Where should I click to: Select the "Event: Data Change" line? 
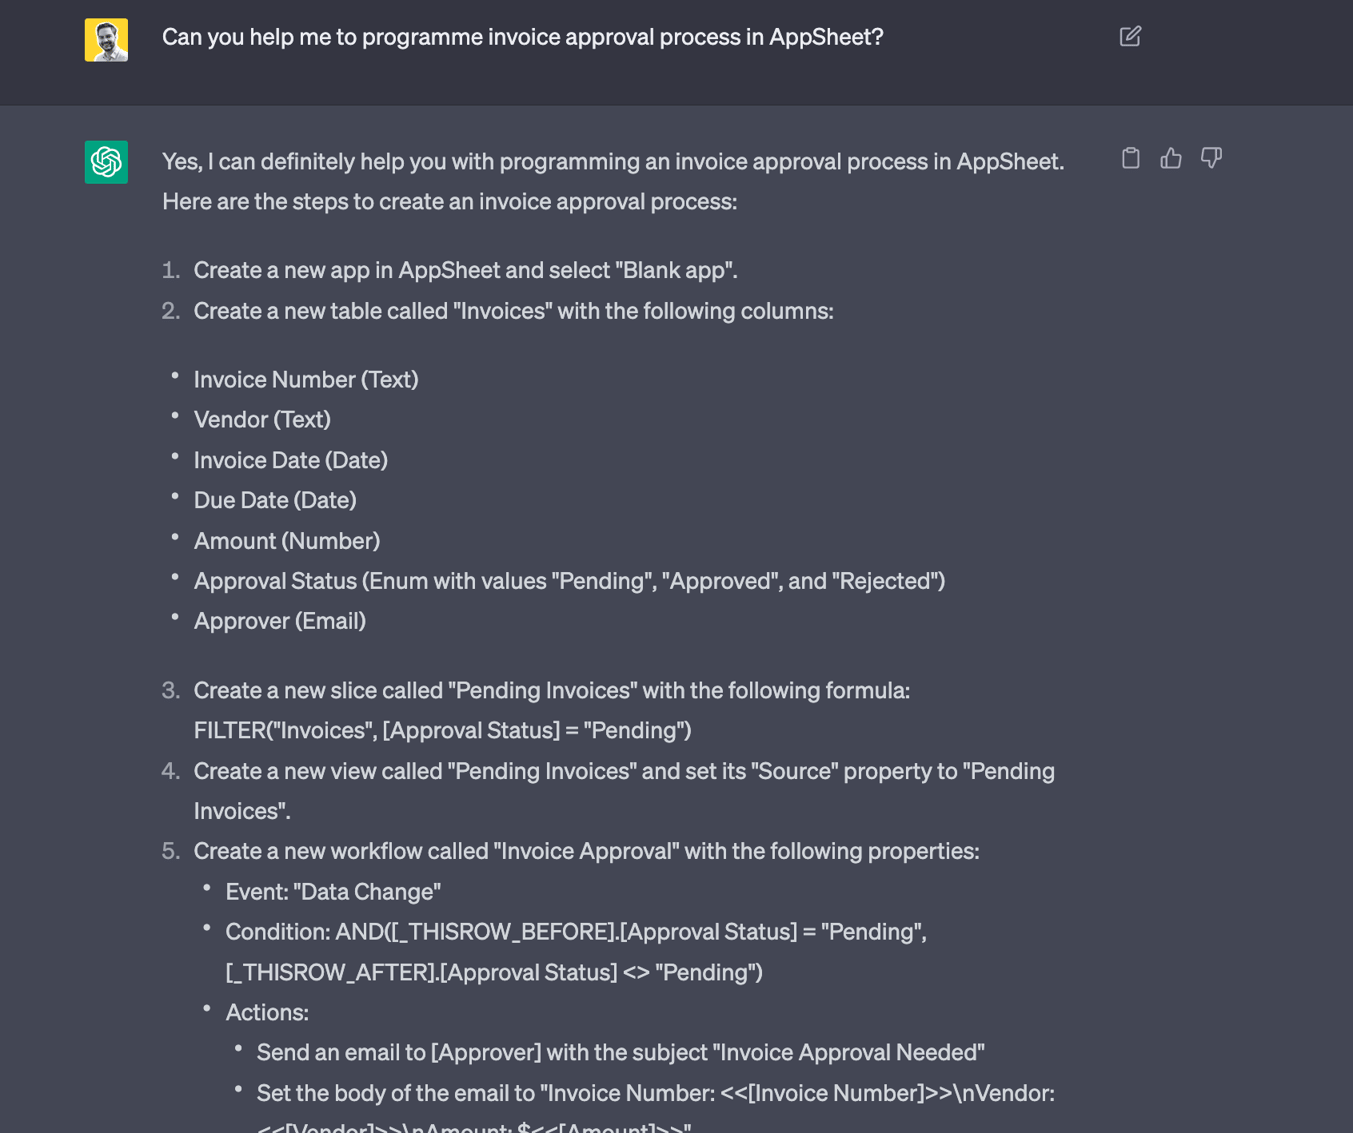332,891
